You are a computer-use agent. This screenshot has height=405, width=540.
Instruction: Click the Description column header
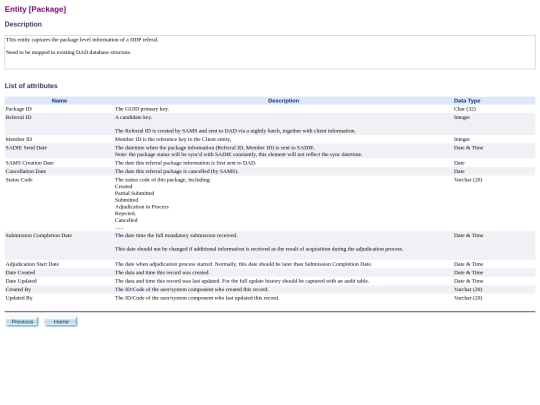tap(283, 101)
